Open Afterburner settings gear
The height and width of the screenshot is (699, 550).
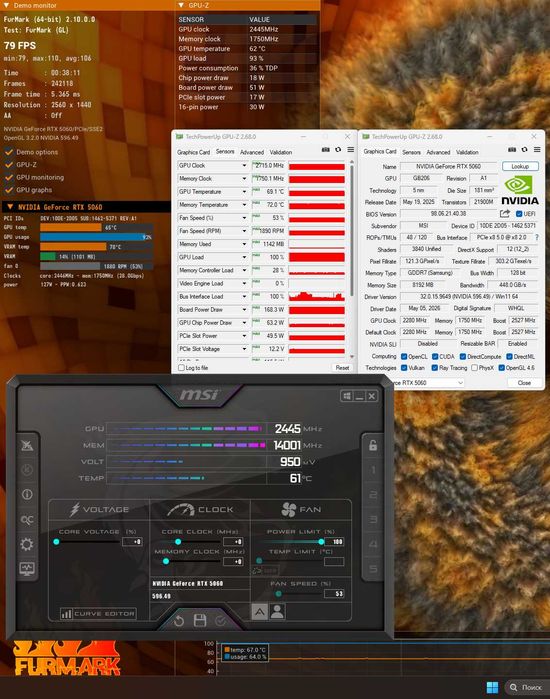(x=27, y=544)
